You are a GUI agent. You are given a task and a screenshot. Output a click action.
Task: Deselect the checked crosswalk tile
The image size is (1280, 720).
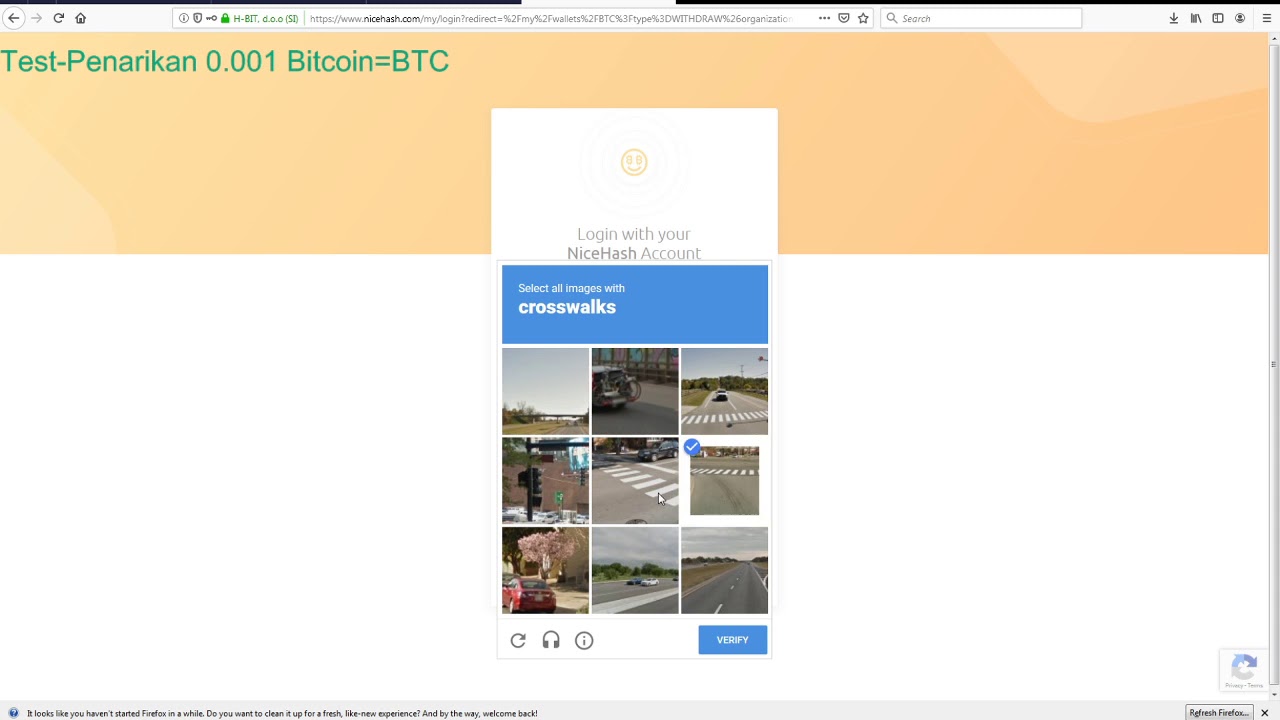tap(724, 480)
